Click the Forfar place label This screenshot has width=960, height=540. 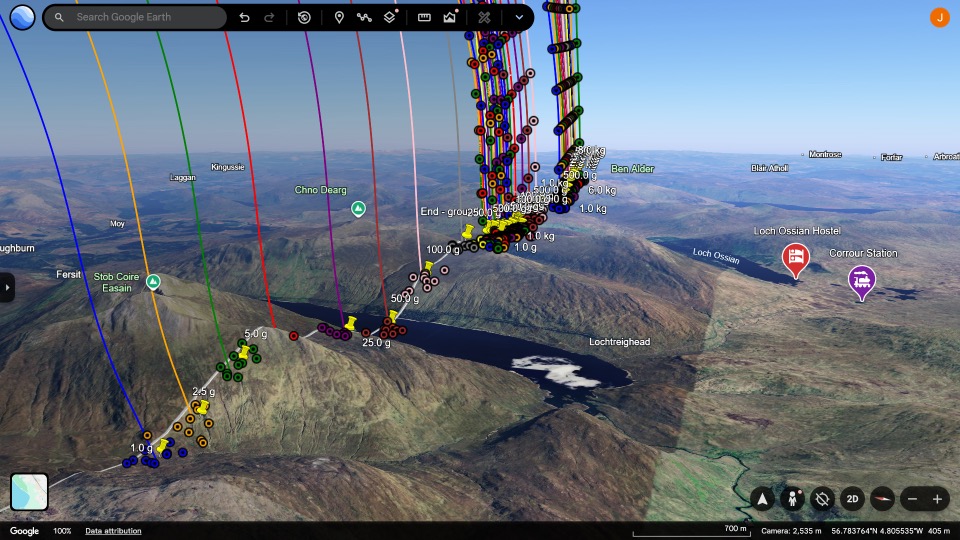click(891, 157)
